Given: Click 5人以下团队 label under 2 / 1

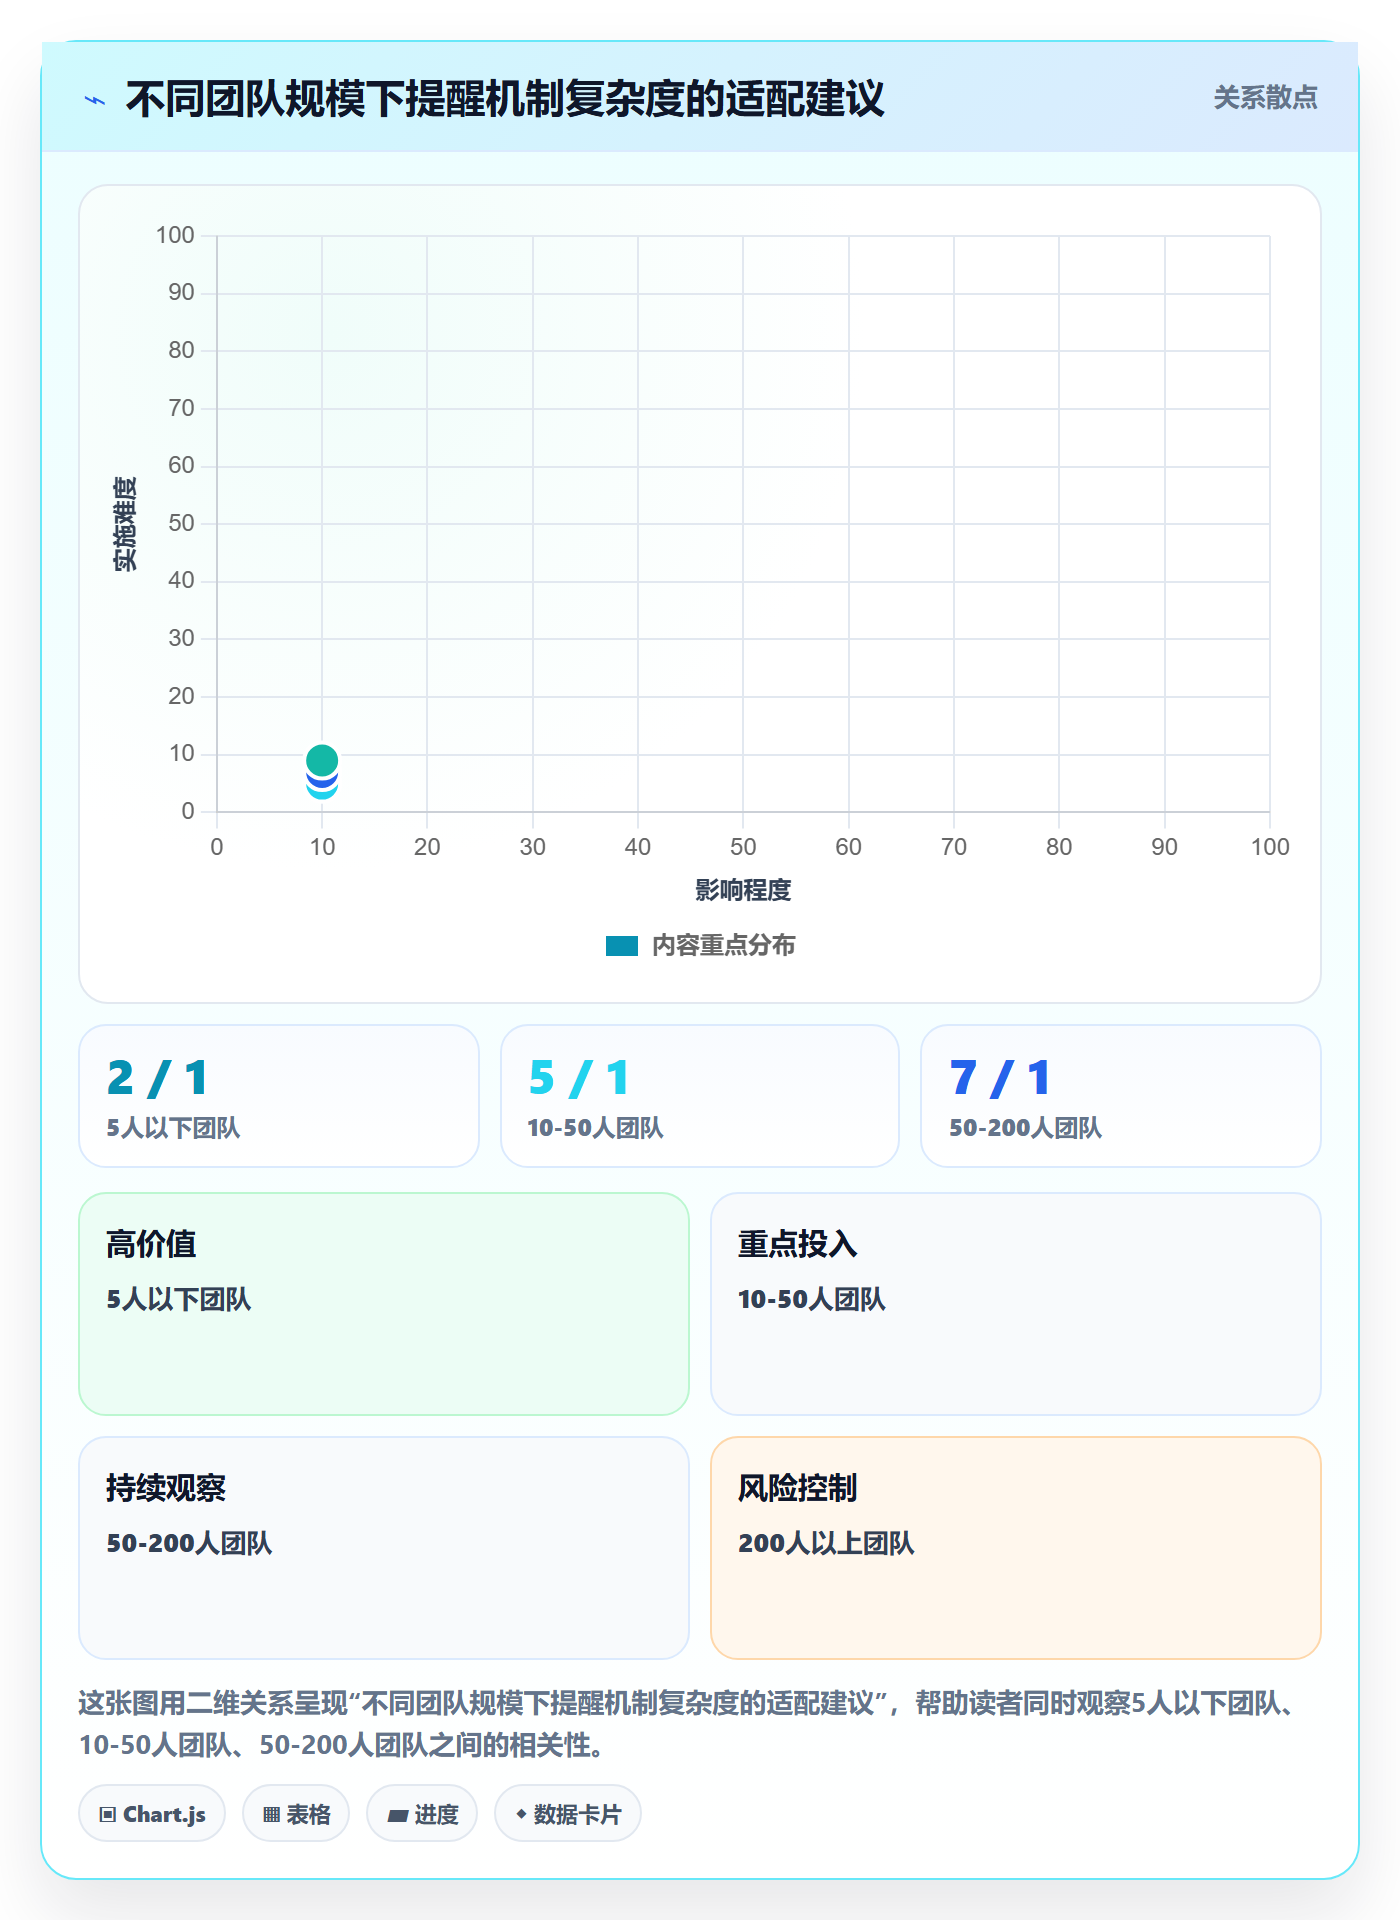Looking at the screenshot, I should (x=173, y=1128).
